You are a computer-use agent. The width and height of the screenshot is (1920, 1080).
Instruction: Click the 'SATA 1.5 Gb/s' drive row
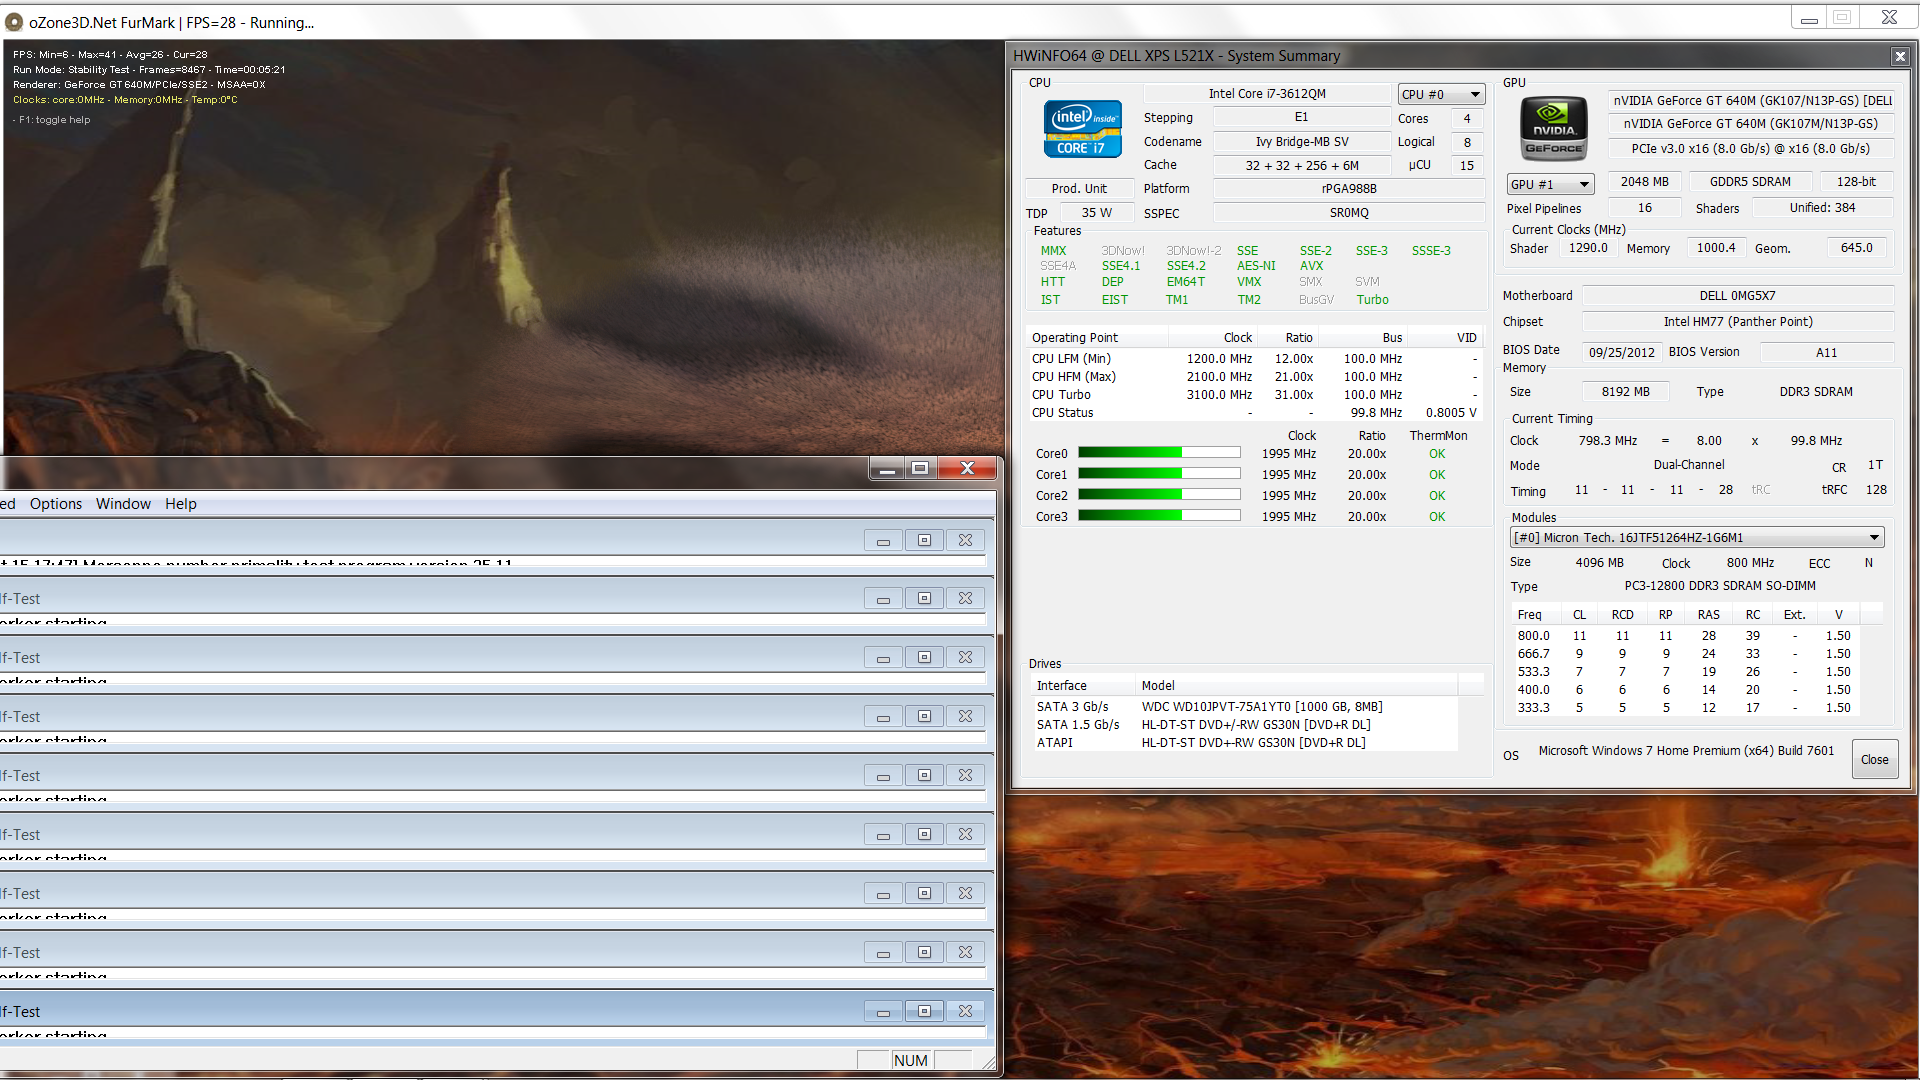click(x=1243, y=725)
